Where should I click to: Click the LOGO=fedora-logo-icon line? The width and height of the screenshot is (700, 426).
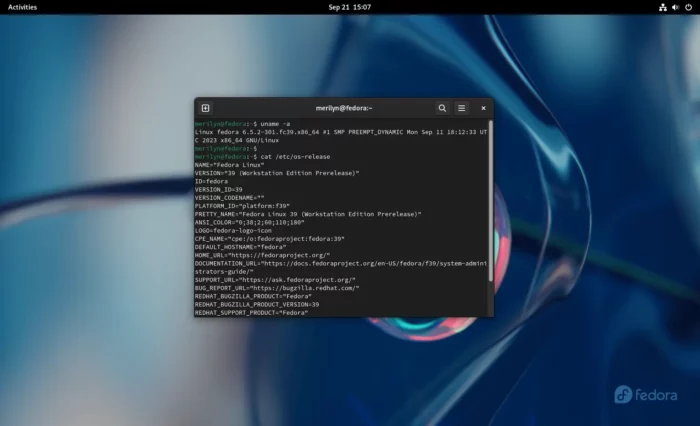pos(233,230)
